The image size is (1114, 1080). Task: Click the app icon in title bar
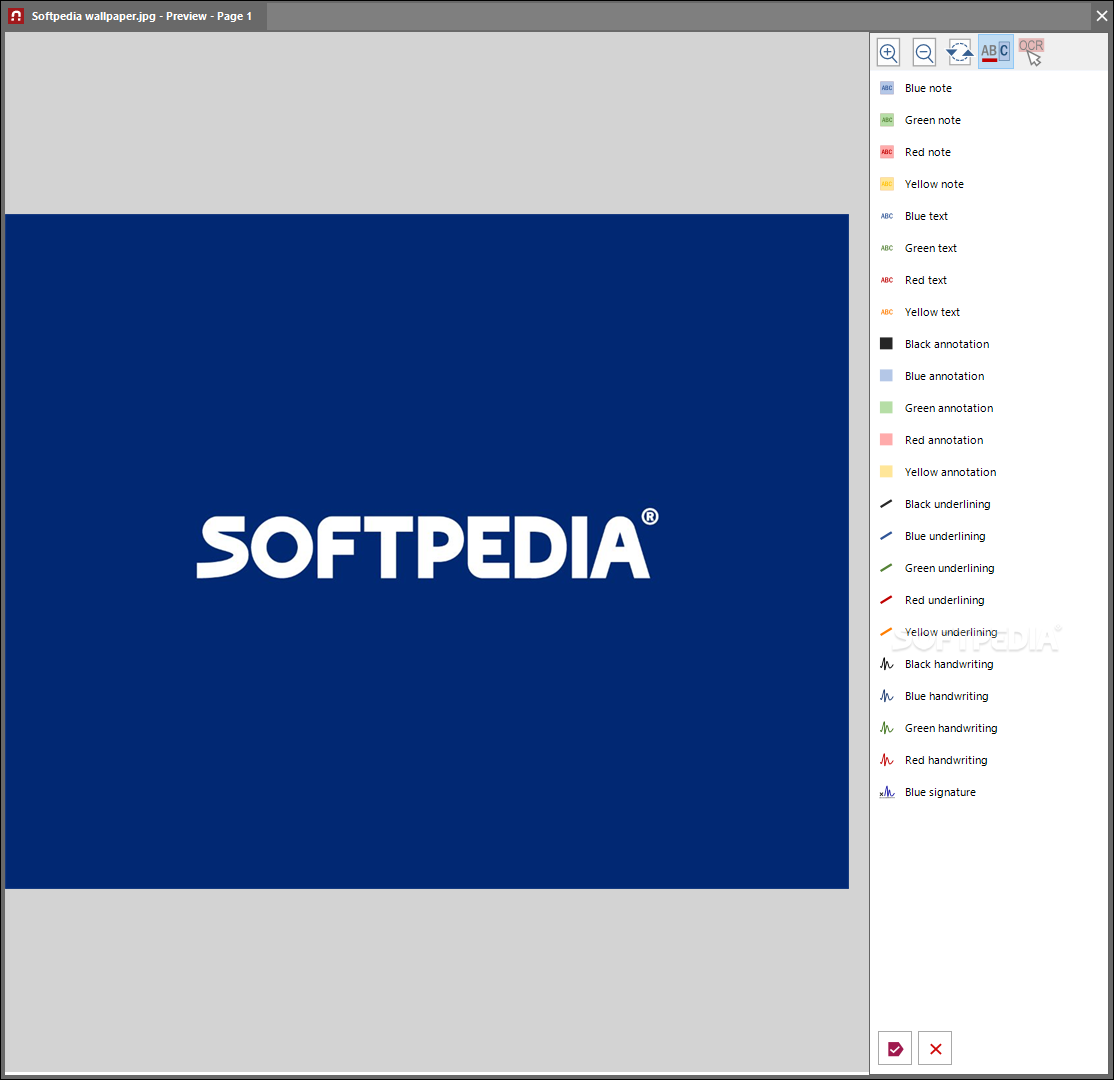16,16
